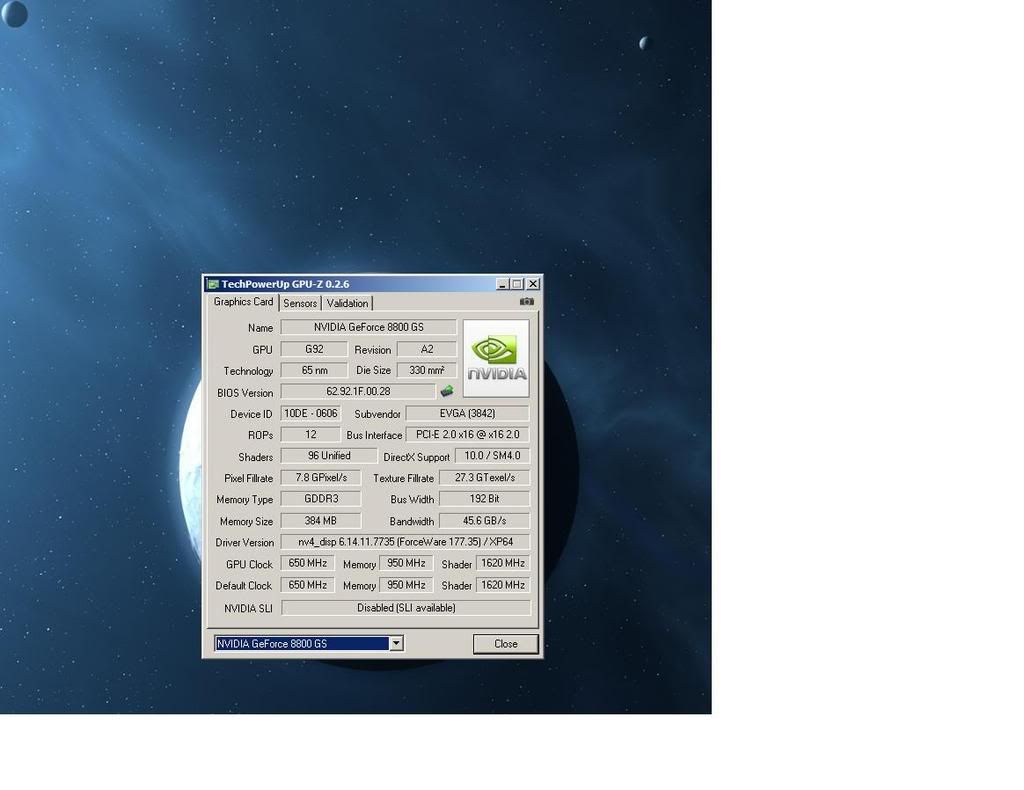Screen dimensions: 1024x790
Task: Click the GPU-Z title bar app icon
Action: (212, 284)
